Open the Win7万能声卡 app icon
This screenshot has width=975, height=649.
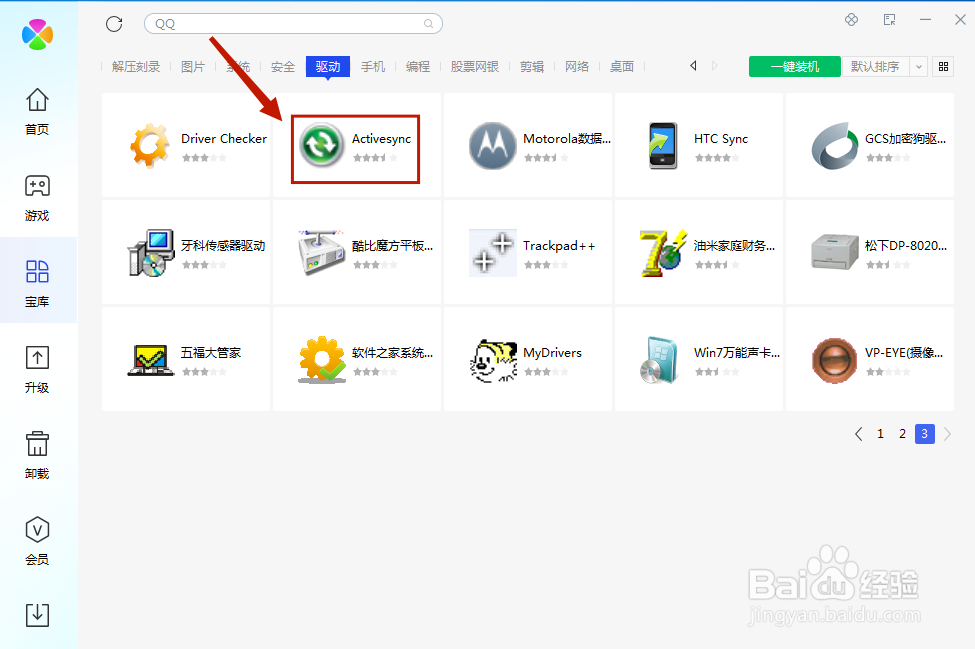[659, 360]
